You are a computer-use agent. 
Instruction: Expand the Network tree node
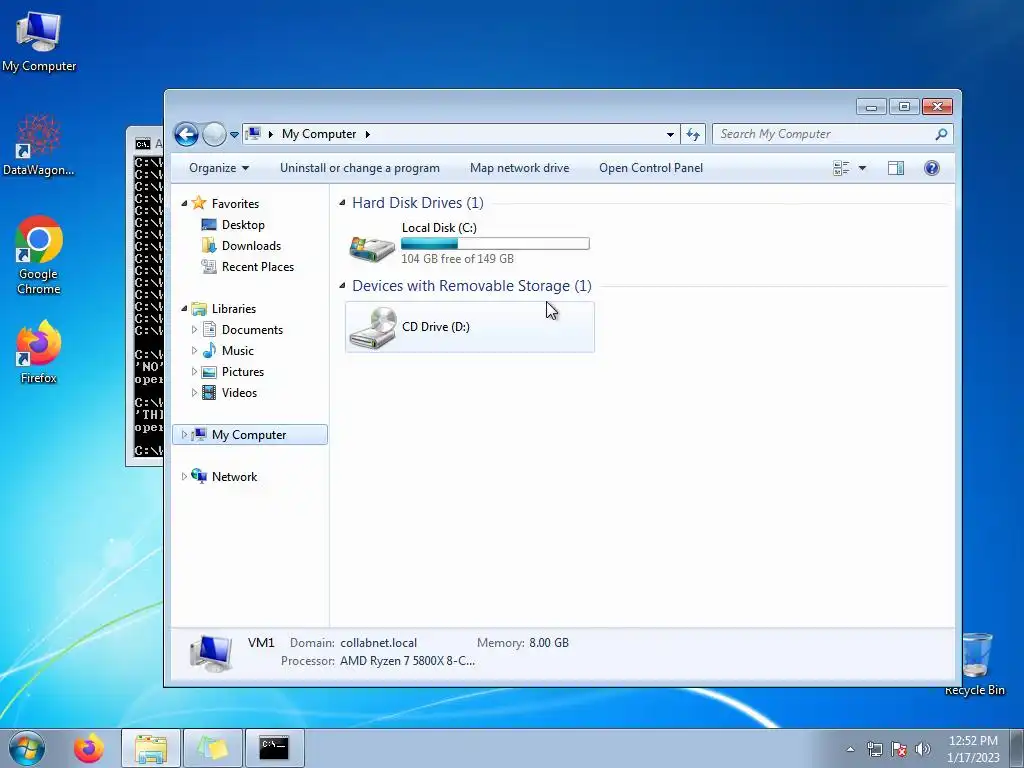pyautogui.click(x=184, y=477)
